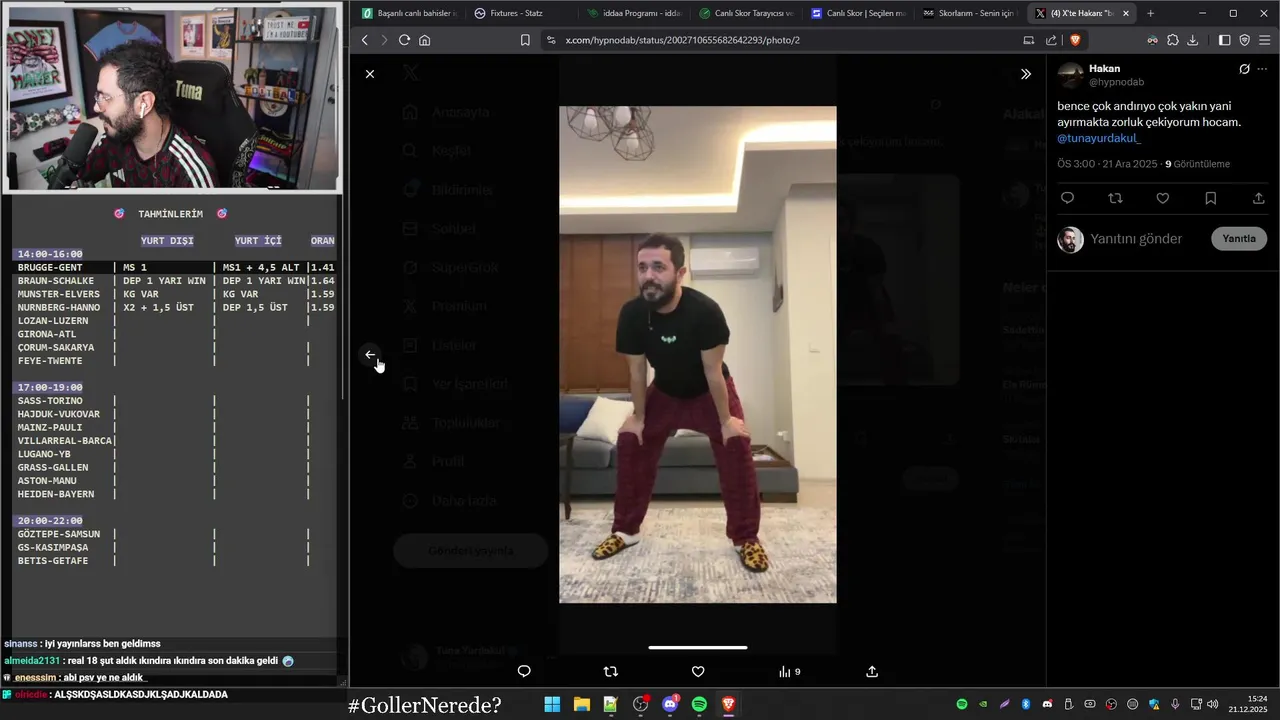
Task: Click Hakan's profile avatar in tweet
Action: tap(1070, 75)
